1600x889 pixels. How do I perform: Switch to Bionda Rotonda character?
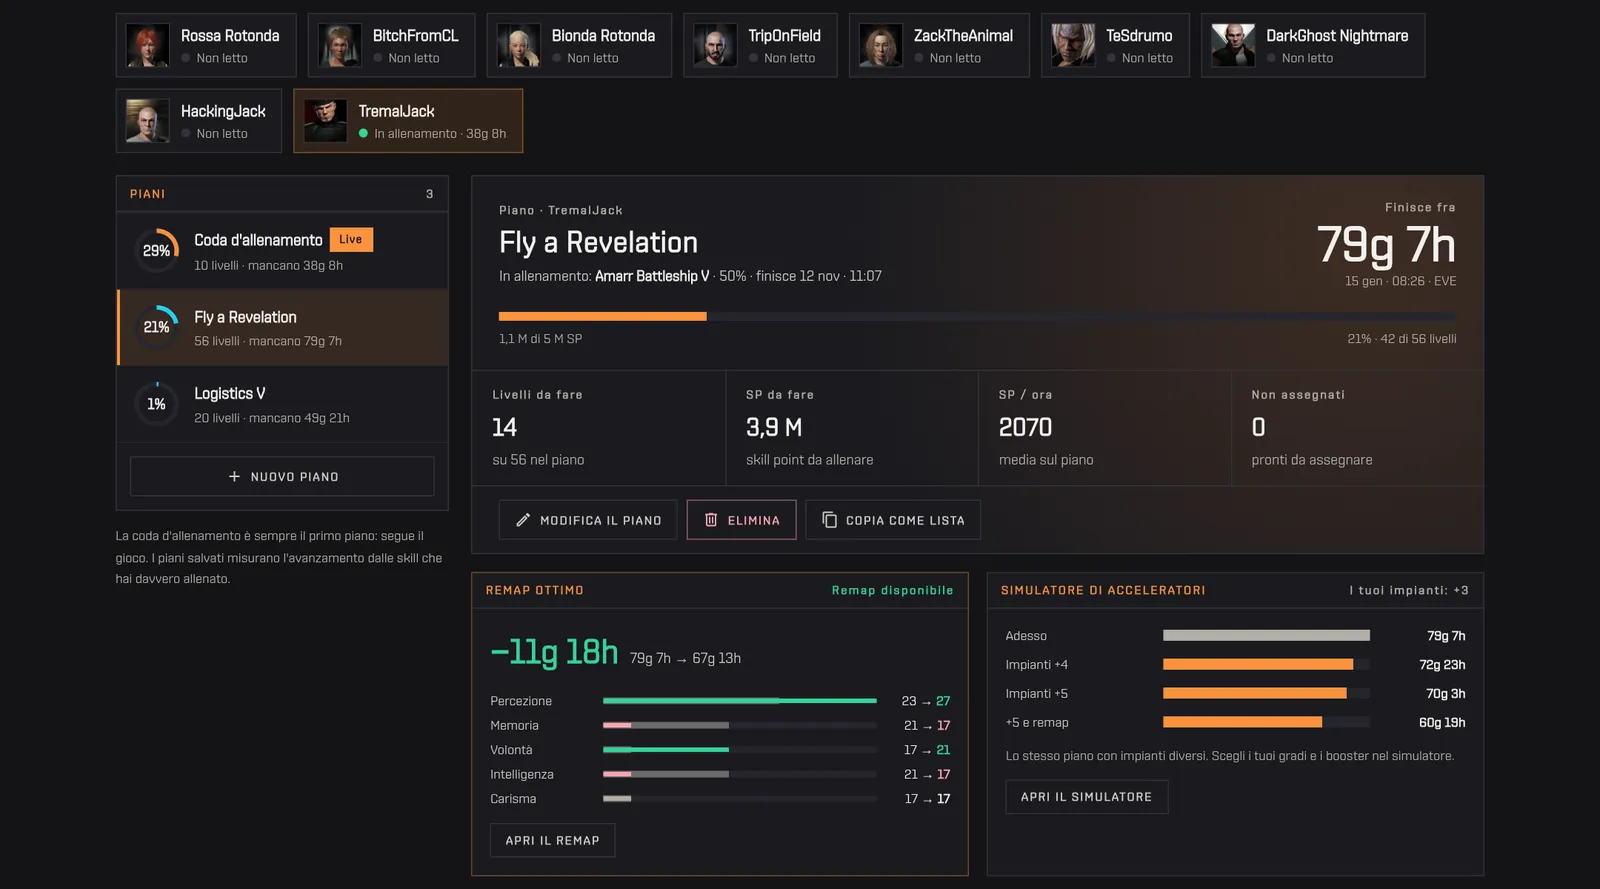pyautogui.click(x=579, y=46)
